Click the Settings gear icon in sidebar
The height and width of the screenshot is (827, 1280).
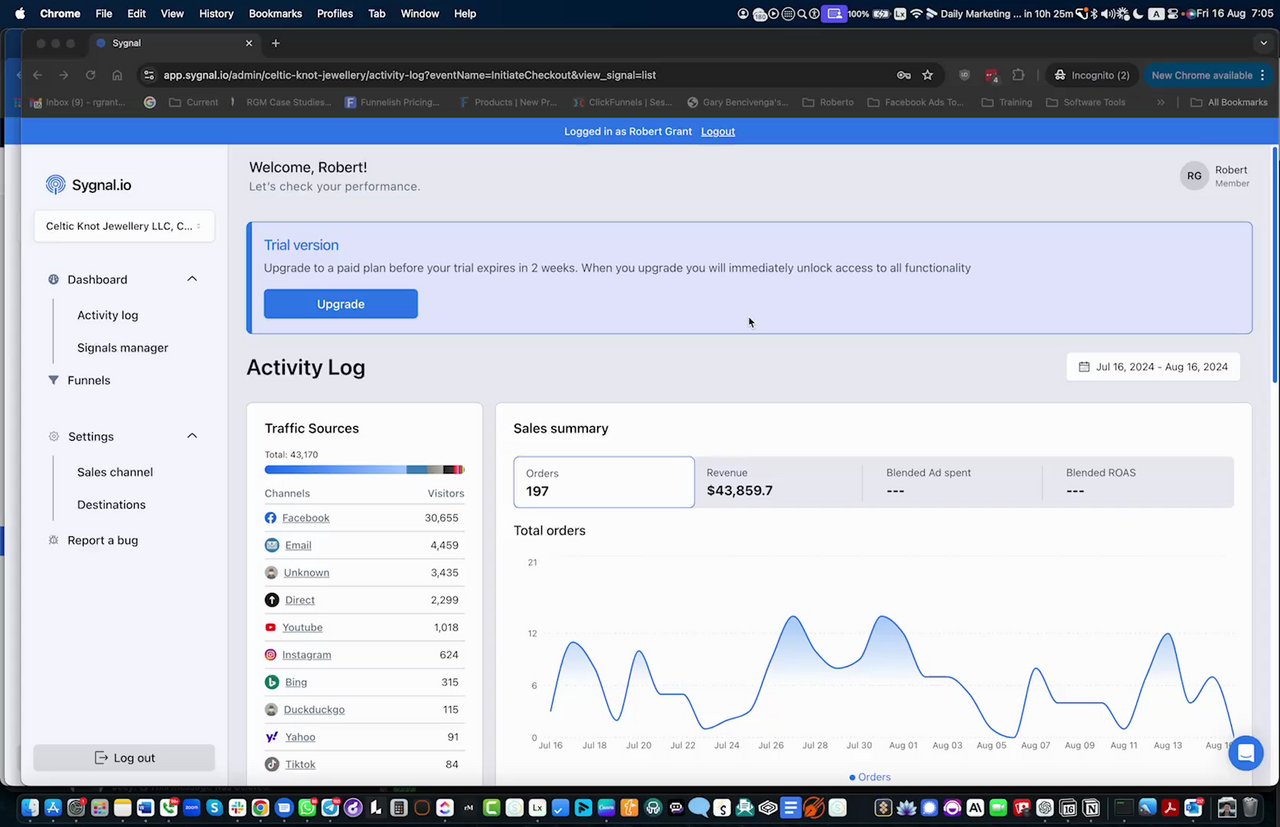click(54, 436)
